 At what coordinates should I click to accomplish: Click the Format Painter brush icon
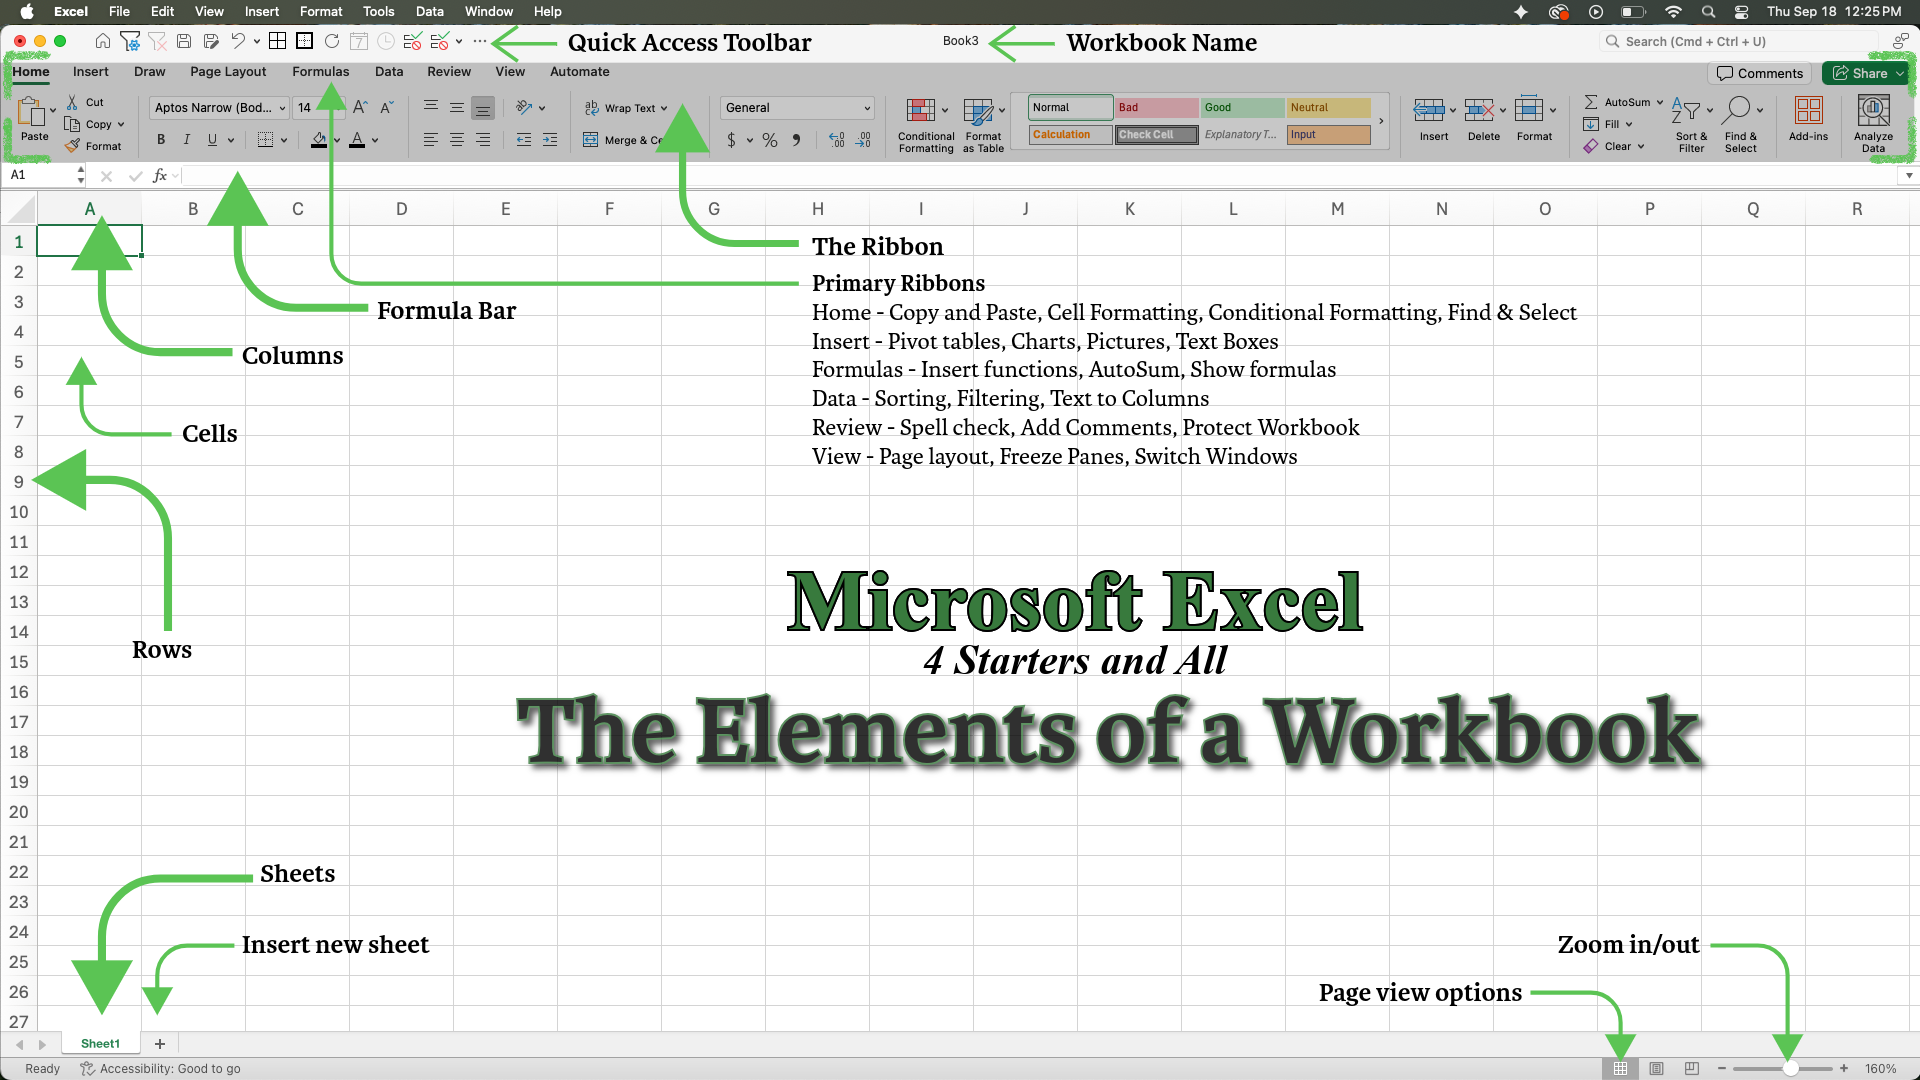pos(73,146)
